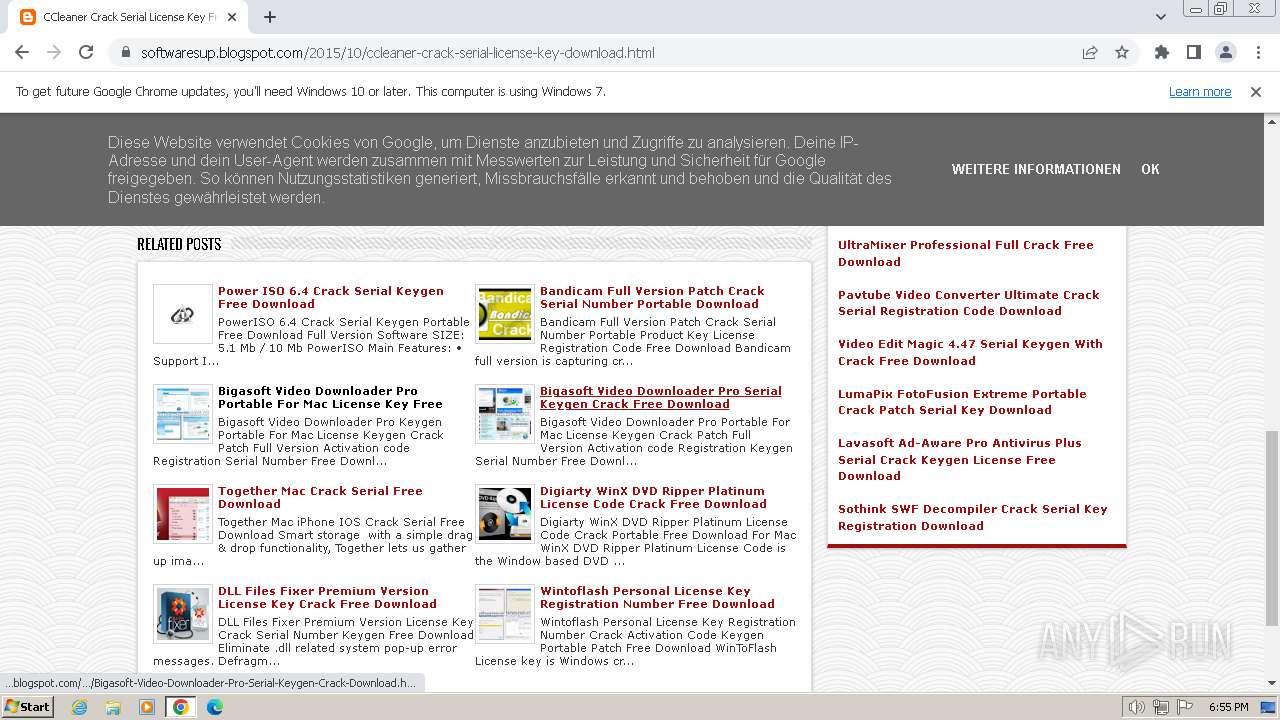
Task: Open LumaPix FotoFusion Extreme Portable link
Action: click(962, 401)
